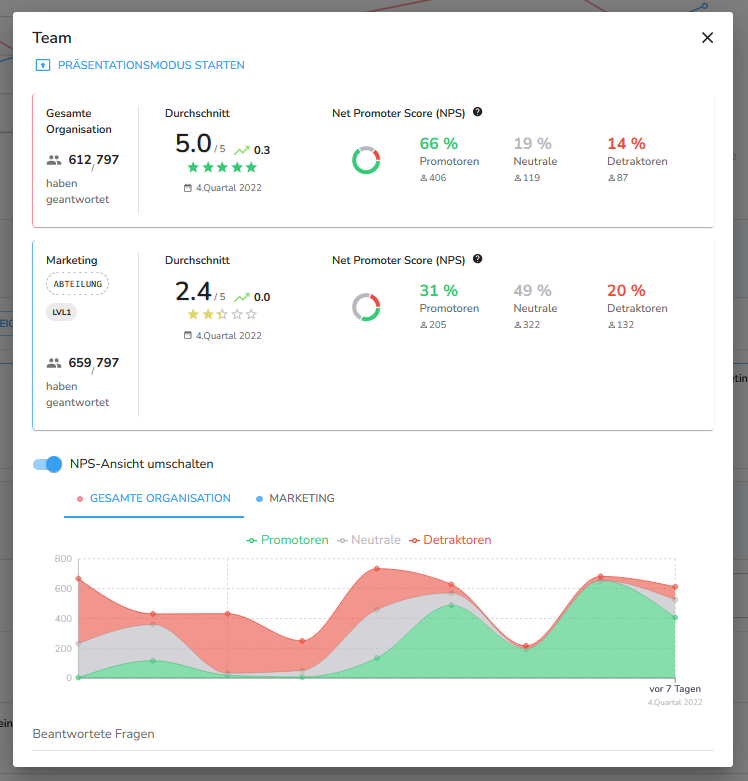Close the Team dialog

[707, 38]
